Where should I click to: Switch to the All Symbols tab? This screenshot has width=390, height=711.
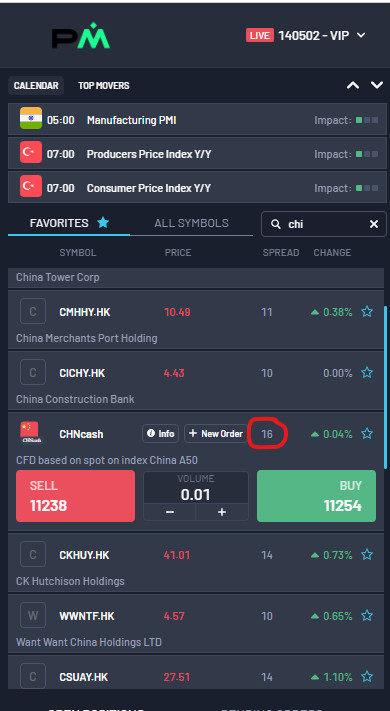click(191, 223)
